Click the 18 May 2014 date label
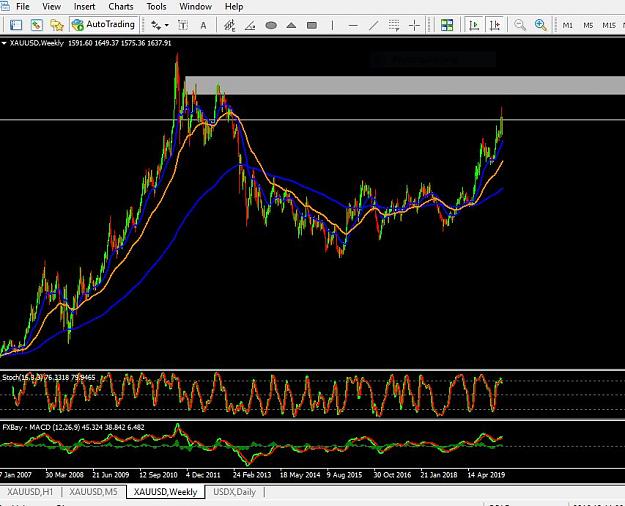Screen dimensions: 625x506 point(300,475)
